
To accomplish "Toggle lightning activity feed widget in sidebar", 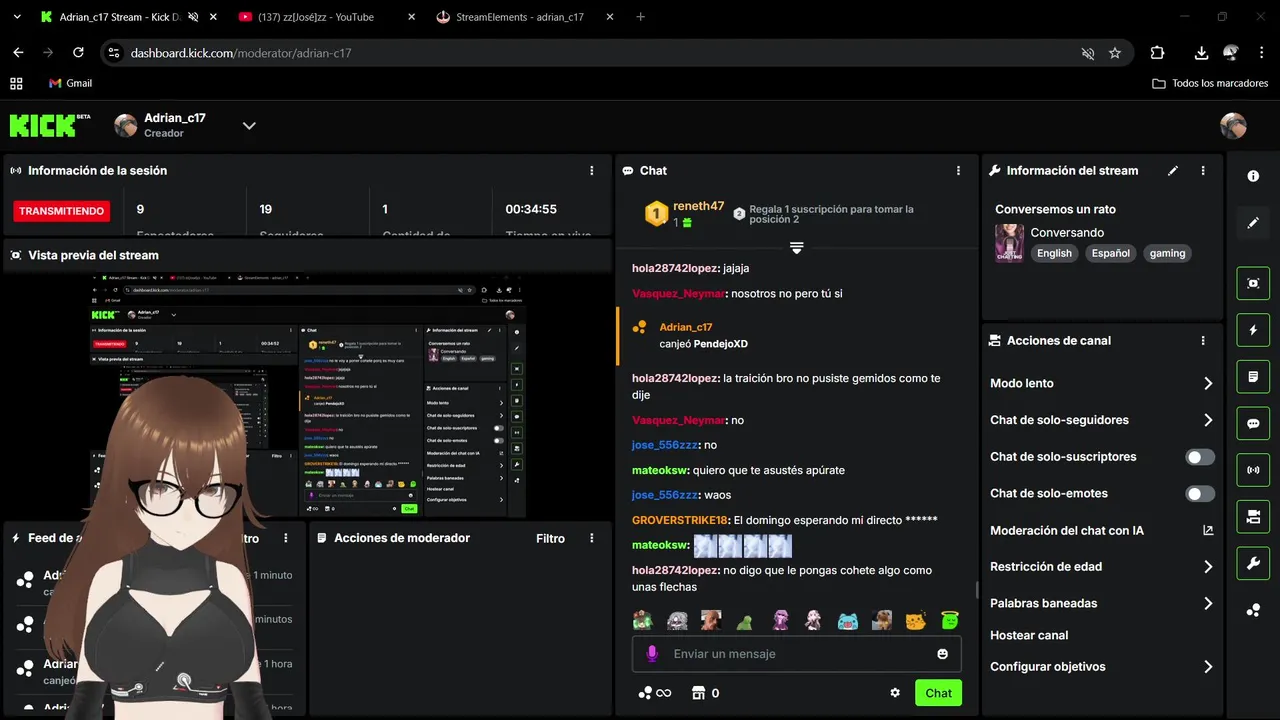I will point(1253,330).
